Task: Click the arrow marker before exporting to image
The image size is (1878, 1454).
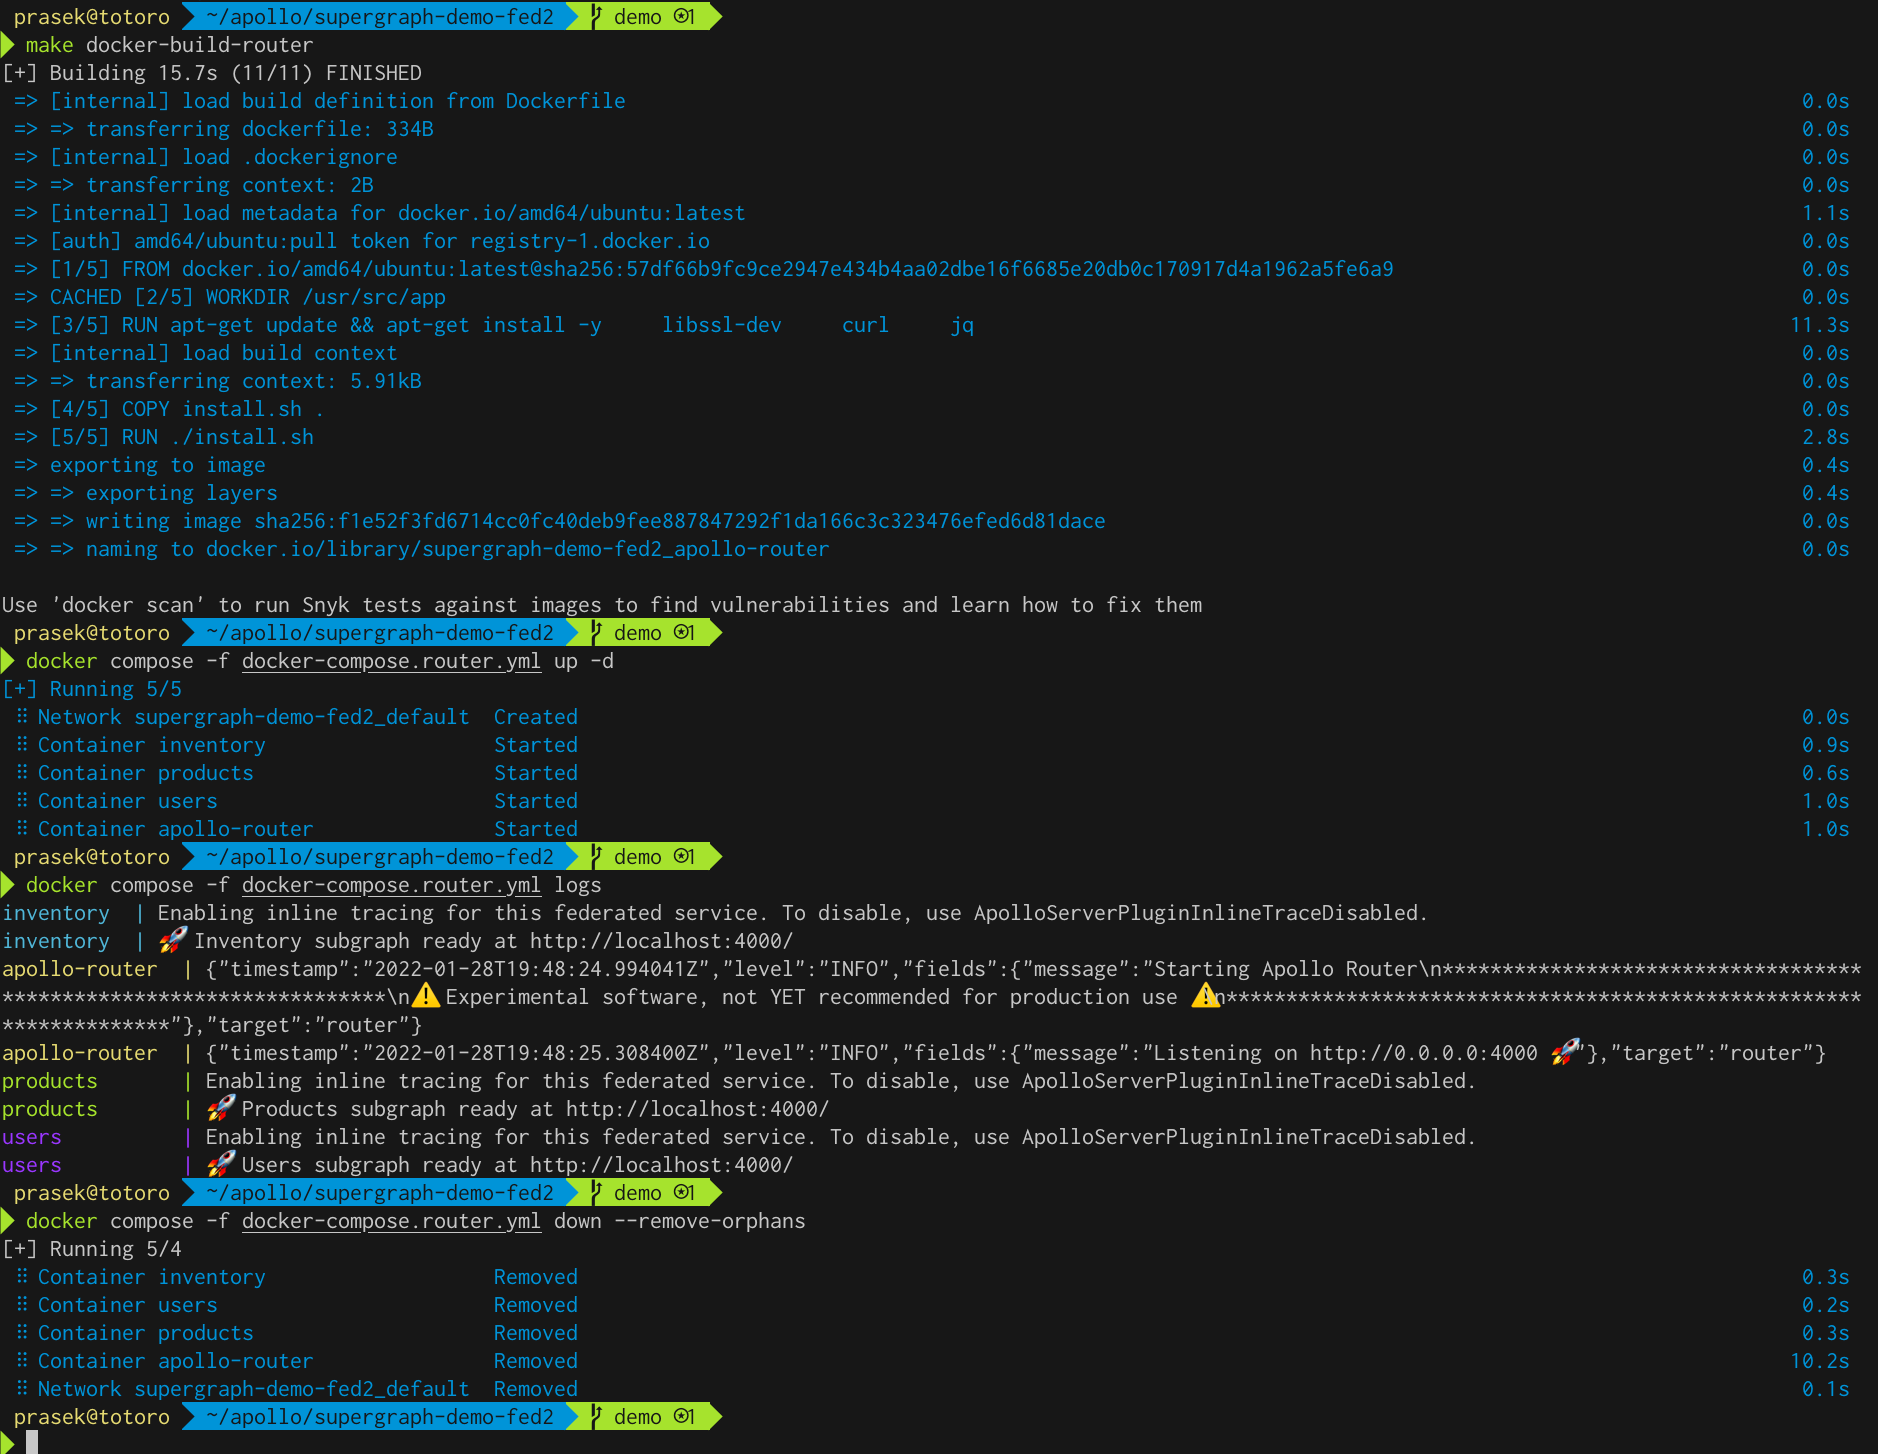Action: click(x=26, y=465)
